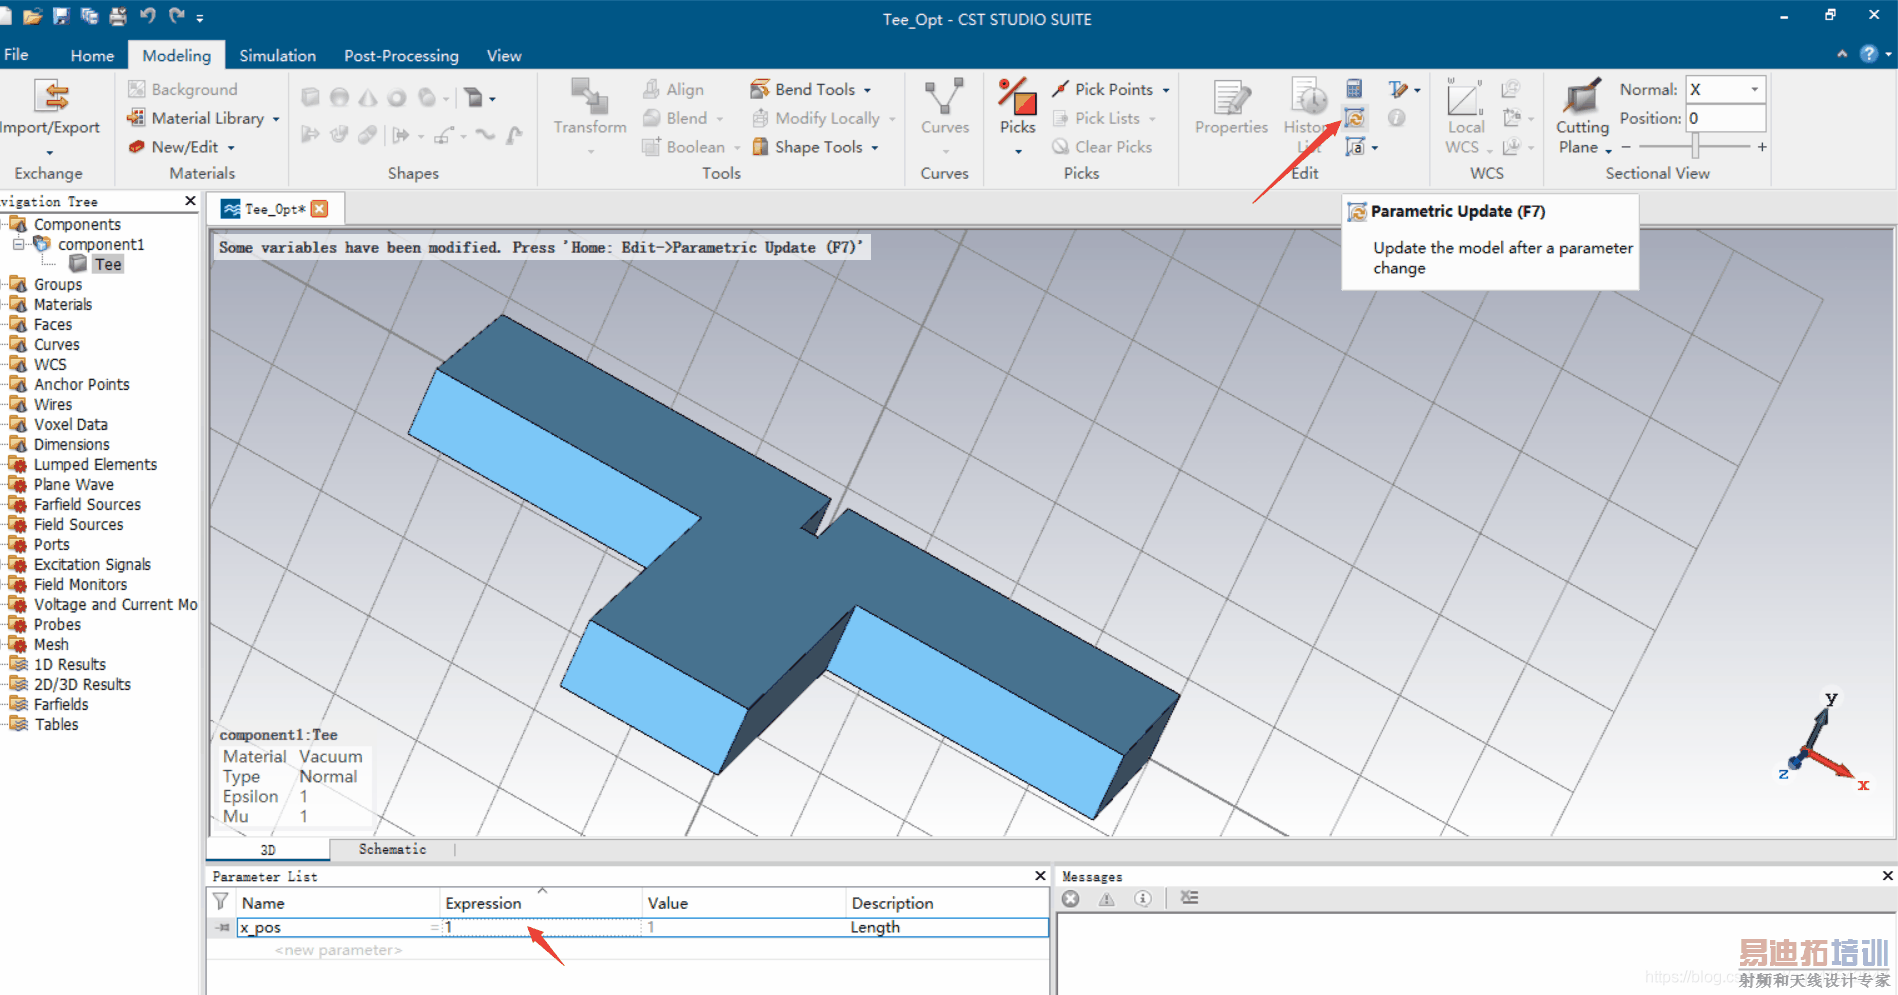Switch to the View ribbon tab

(x=504, y=56)
